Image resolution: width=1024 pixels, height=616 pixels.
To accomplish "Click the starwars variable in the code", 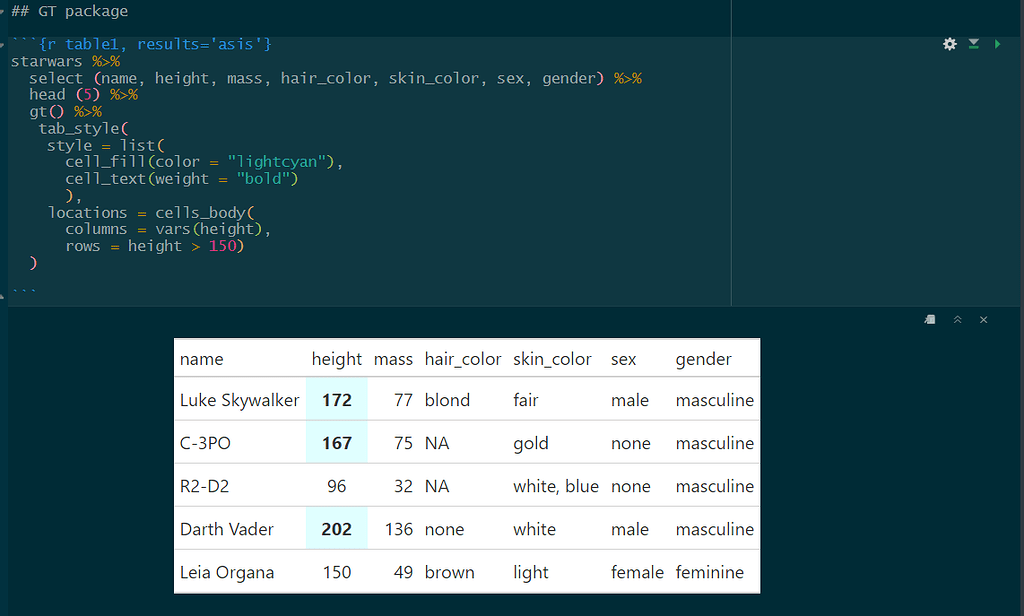I will coord(41,61).
